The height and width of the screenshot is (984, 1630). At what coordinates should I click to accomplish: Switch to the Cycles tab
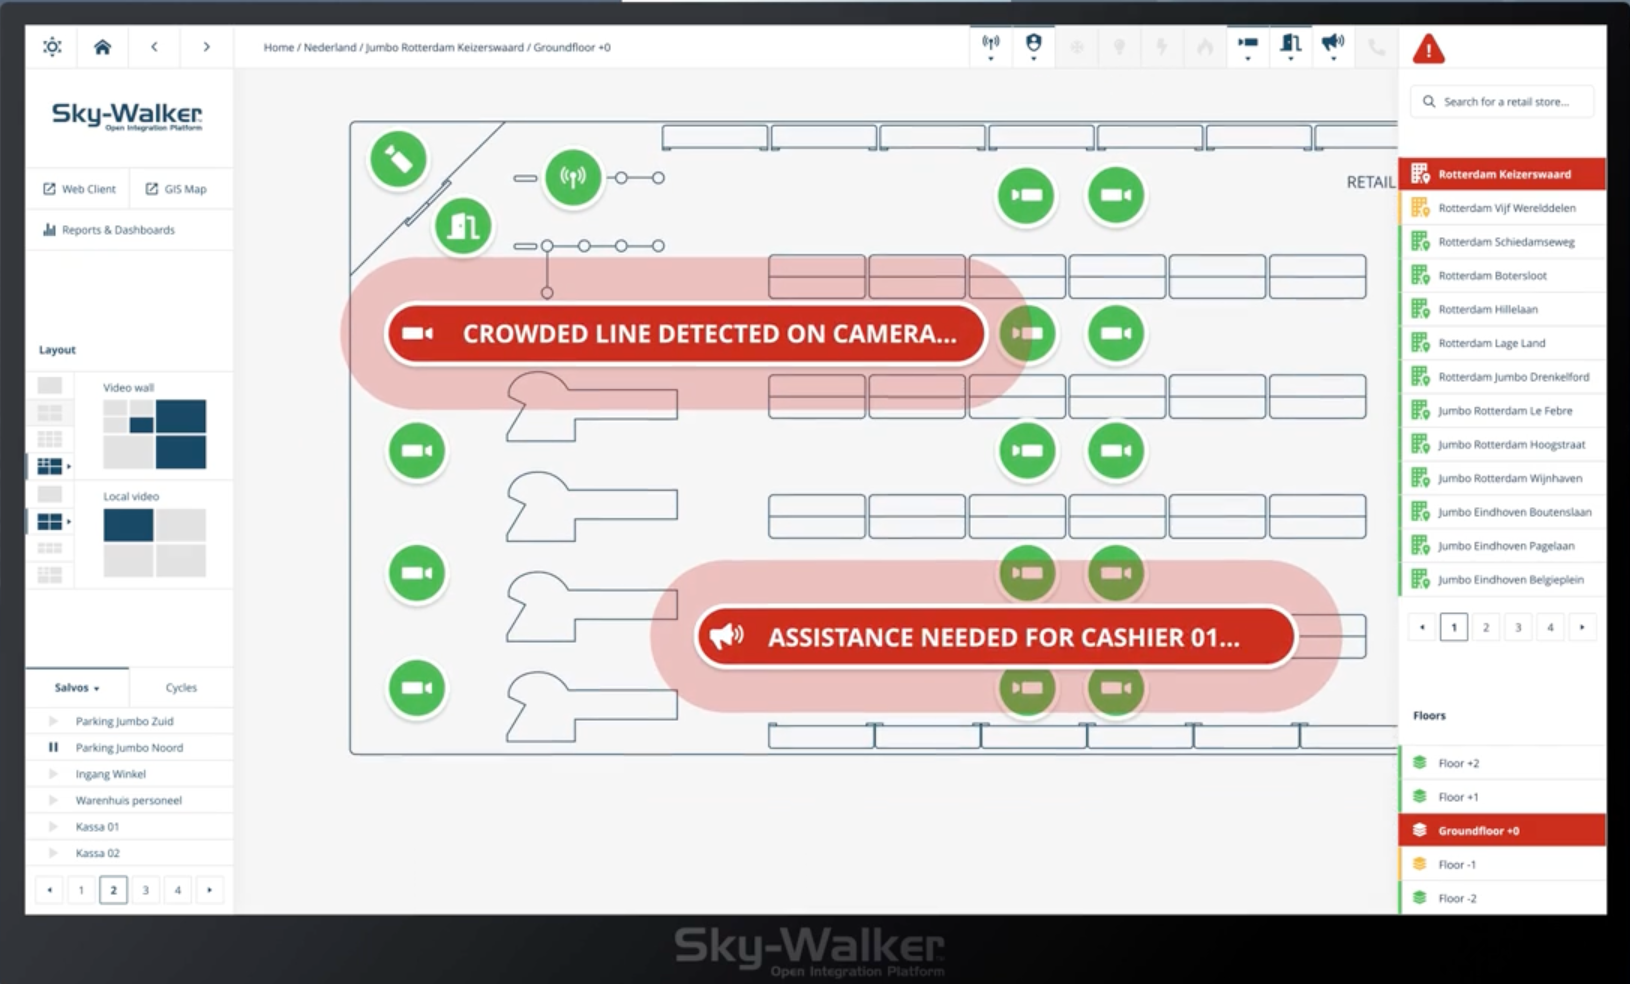coord(181,687)
